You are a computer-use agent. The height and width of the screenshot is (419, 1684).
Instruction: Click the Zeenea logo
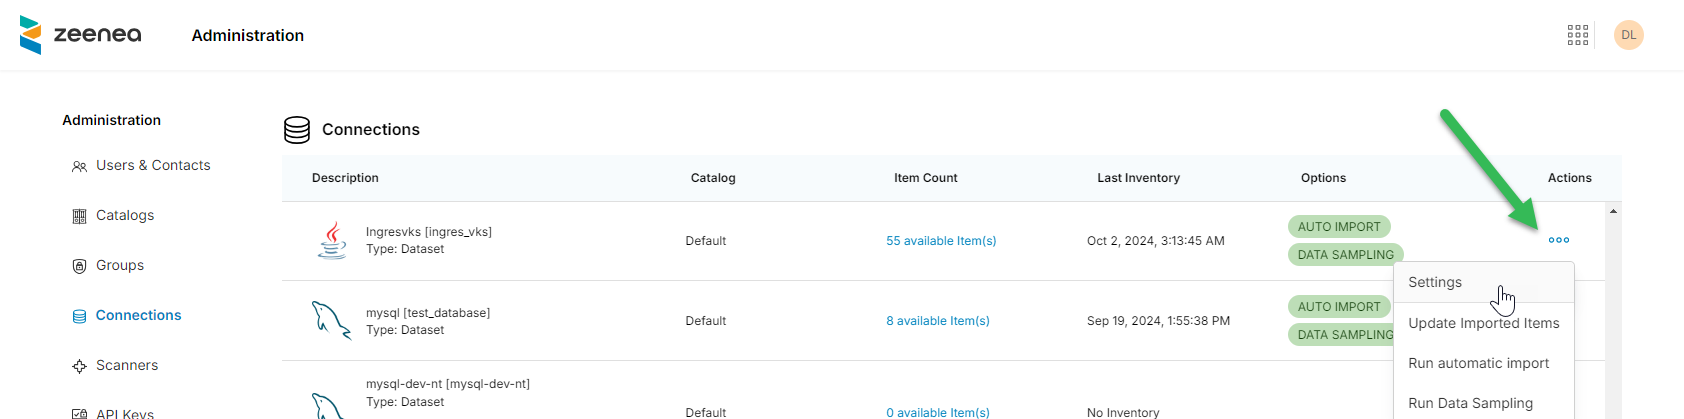pyautogui.click(x=80, y=35)
